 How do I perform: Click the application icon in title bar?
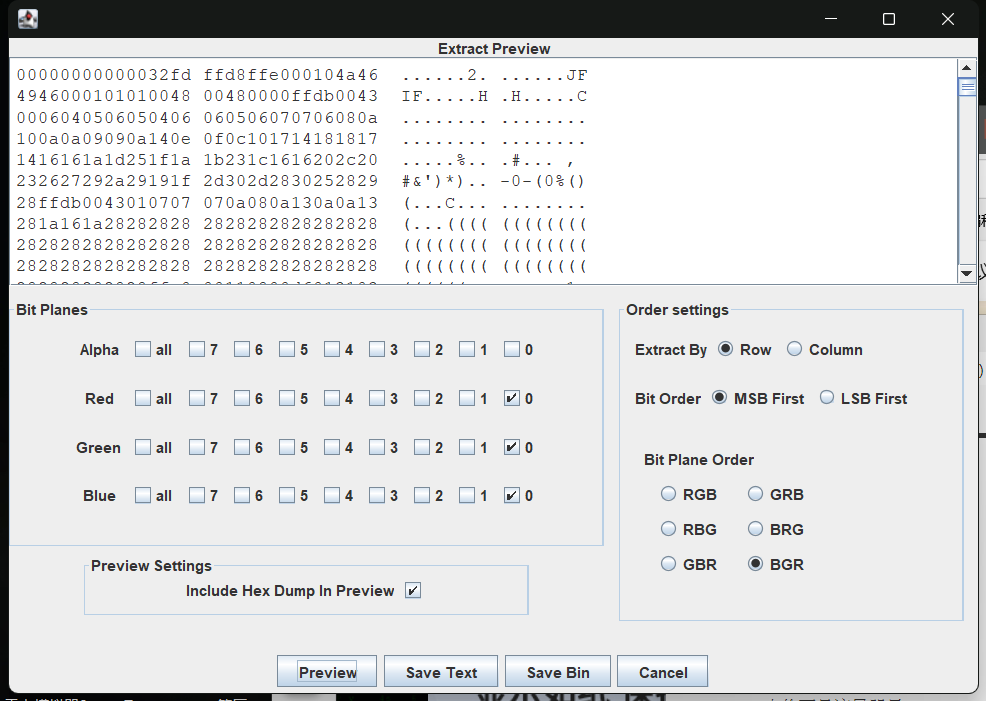(x=28, y=18)
